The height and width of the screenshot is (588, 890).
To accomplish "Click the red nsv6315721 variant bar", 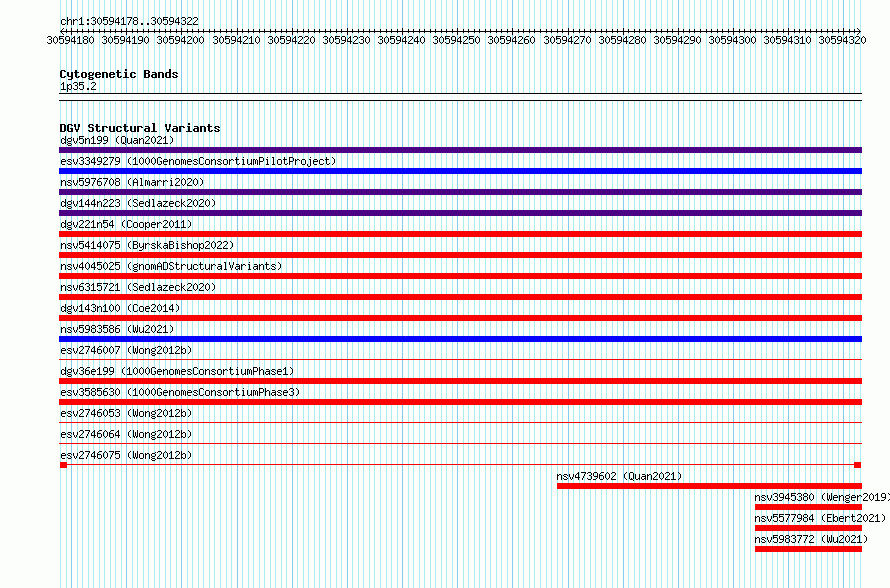I will point(460,297).
